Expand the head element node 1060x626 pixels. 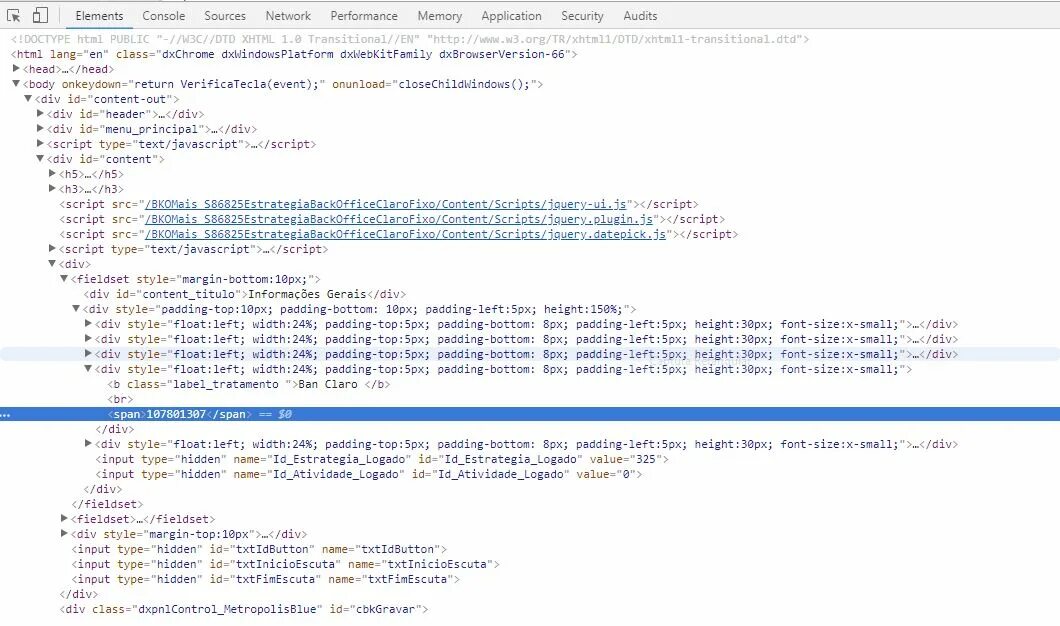click(x=16, y=68)
